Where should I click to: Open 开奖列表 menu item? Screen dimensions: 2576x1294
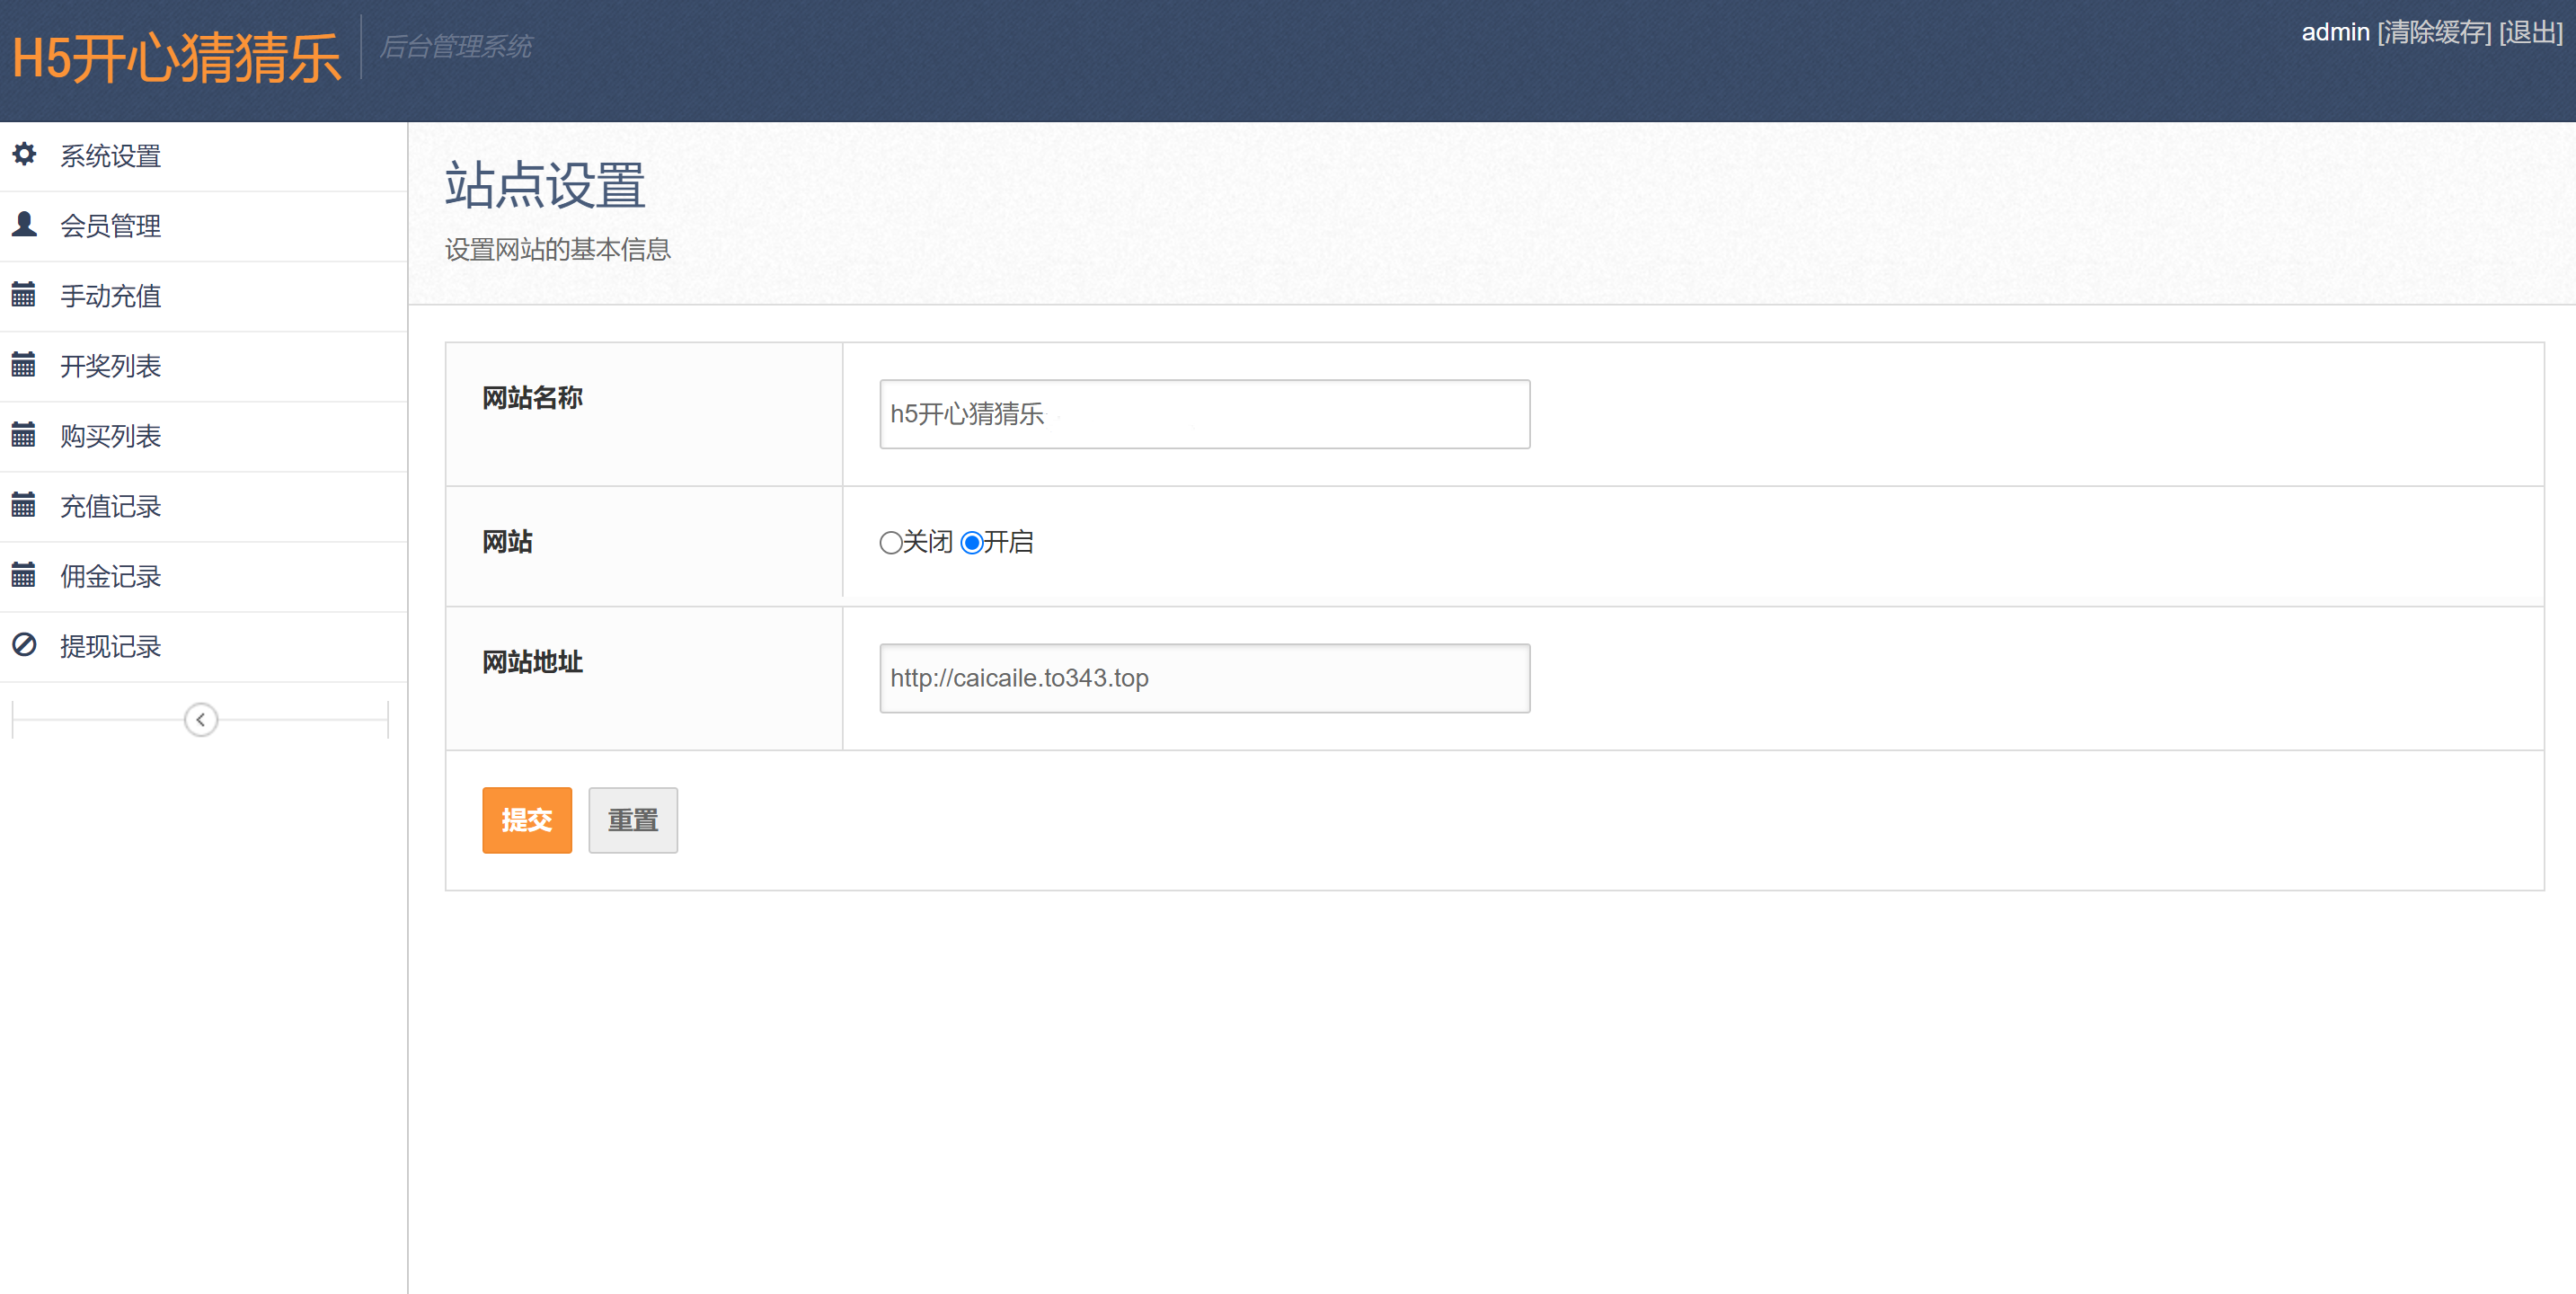(110, 366)
